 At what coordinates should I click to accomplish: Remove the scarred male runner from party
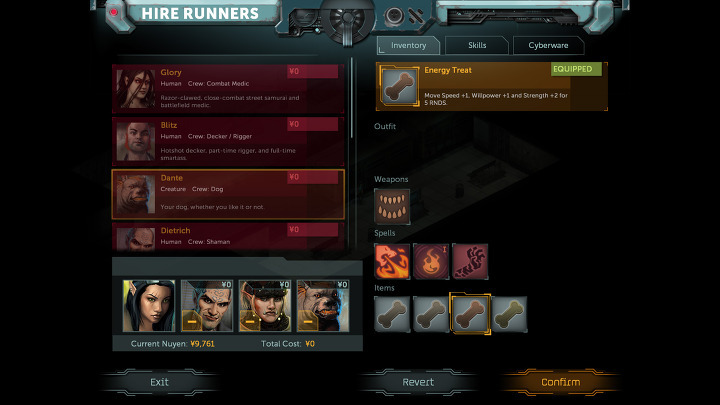[192, 321]
